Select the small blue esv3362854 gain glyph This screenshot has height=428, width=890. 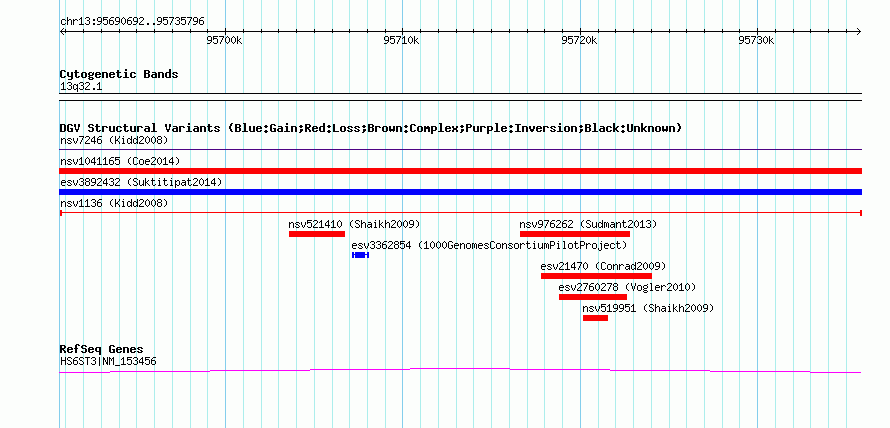click(360, 255)
